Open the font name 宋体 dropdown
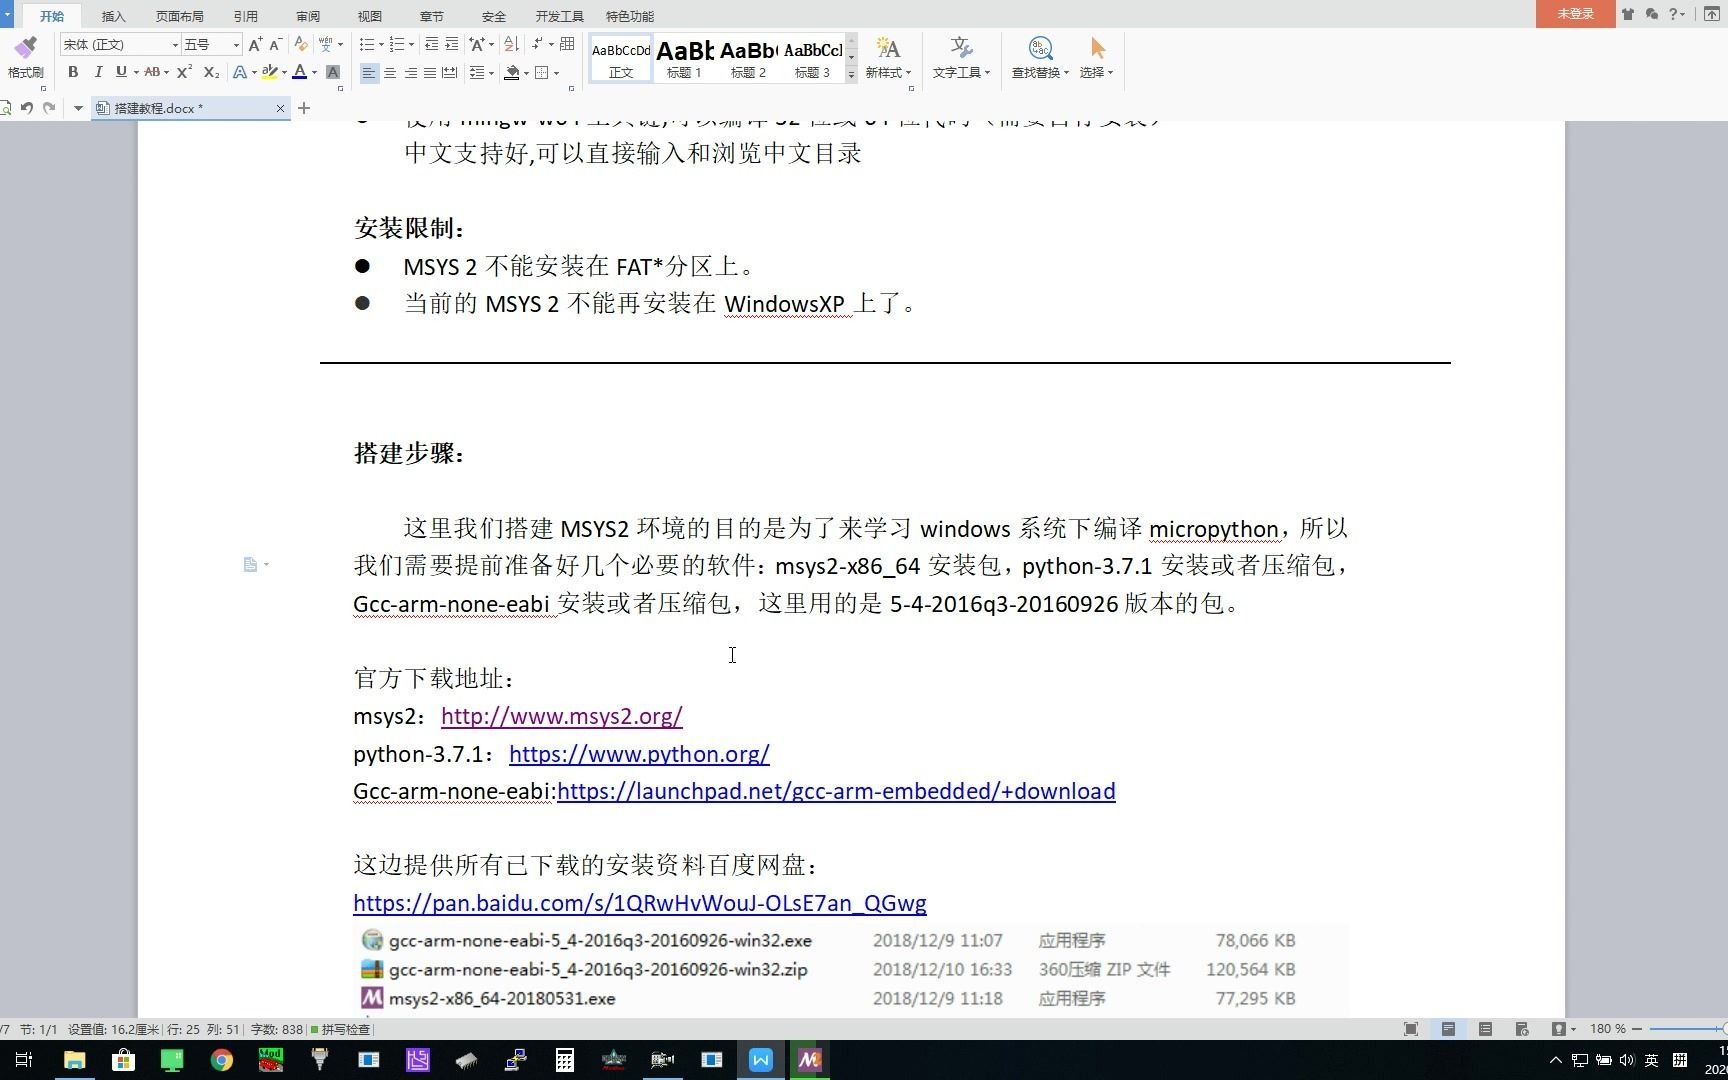The image size is (1728, 1080). [x=175, y=45]
